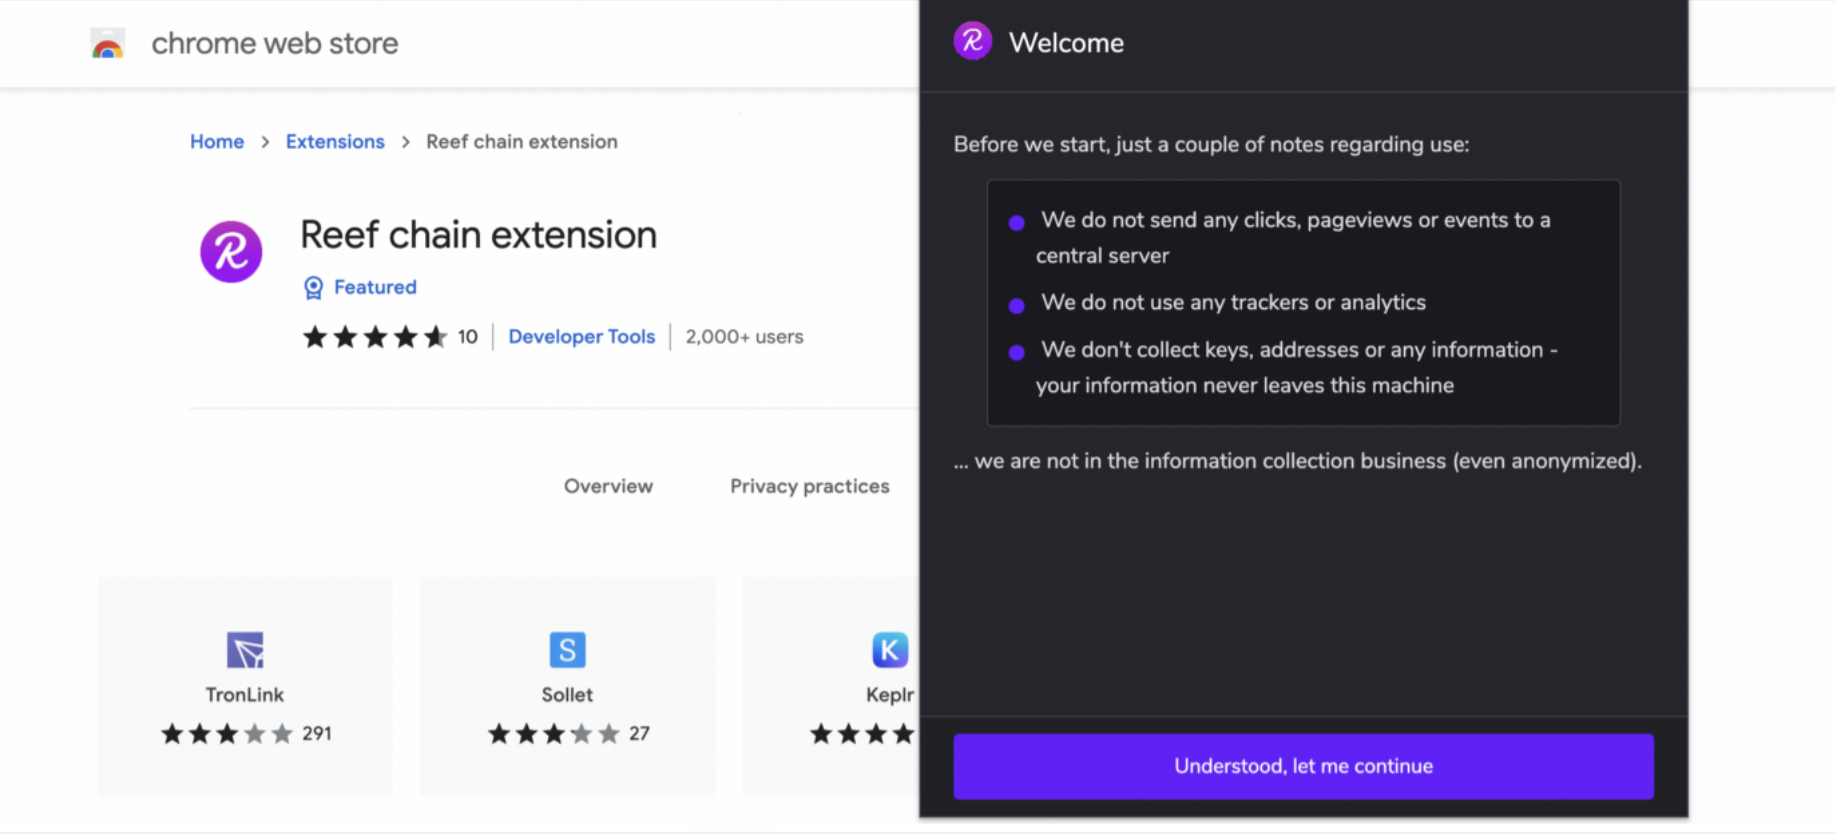Click the 2,000+ users text
Screen dimensions: 1835x834
point(744,337)
